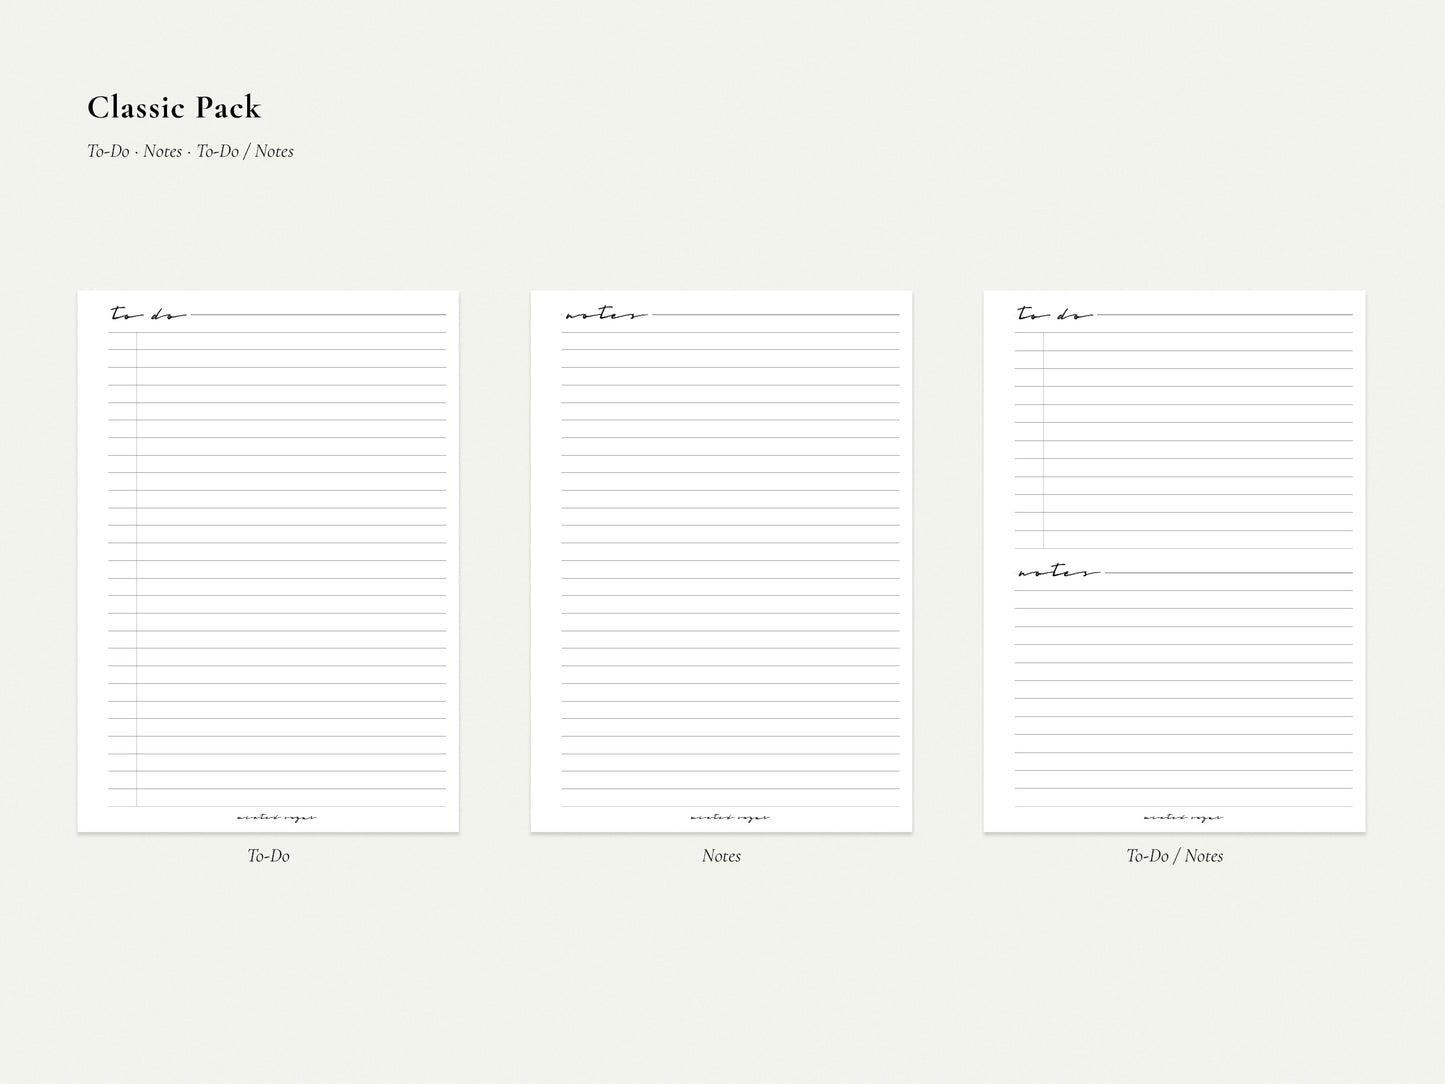Click the script "to do" header on the first page
Screen dimensions: 1445x1084
146,313
